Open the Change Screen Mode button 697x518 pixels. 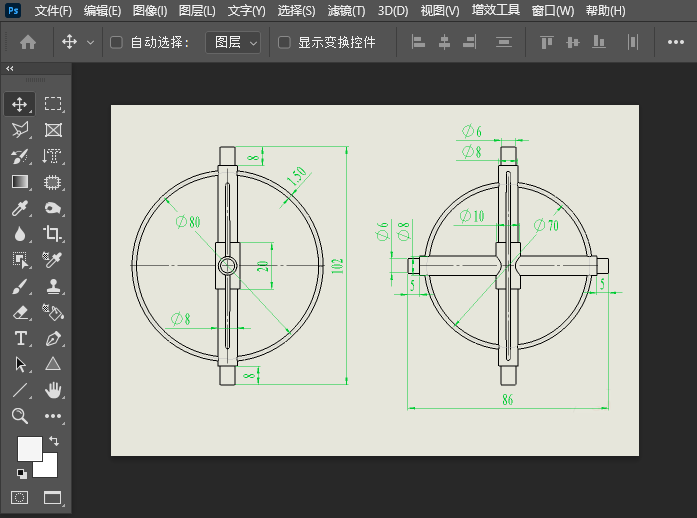pyautogui.click(x=53, y=498)
